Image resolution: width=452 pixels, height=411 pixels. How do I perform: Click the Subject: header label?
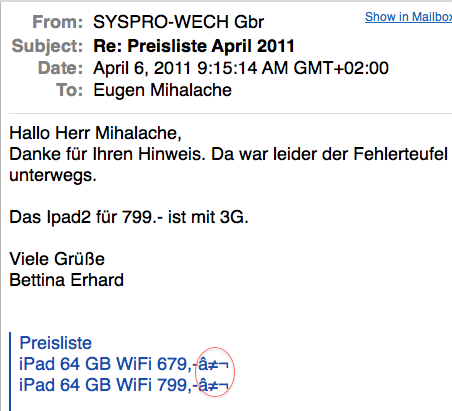pyautogui.click(x=47, y=46)
